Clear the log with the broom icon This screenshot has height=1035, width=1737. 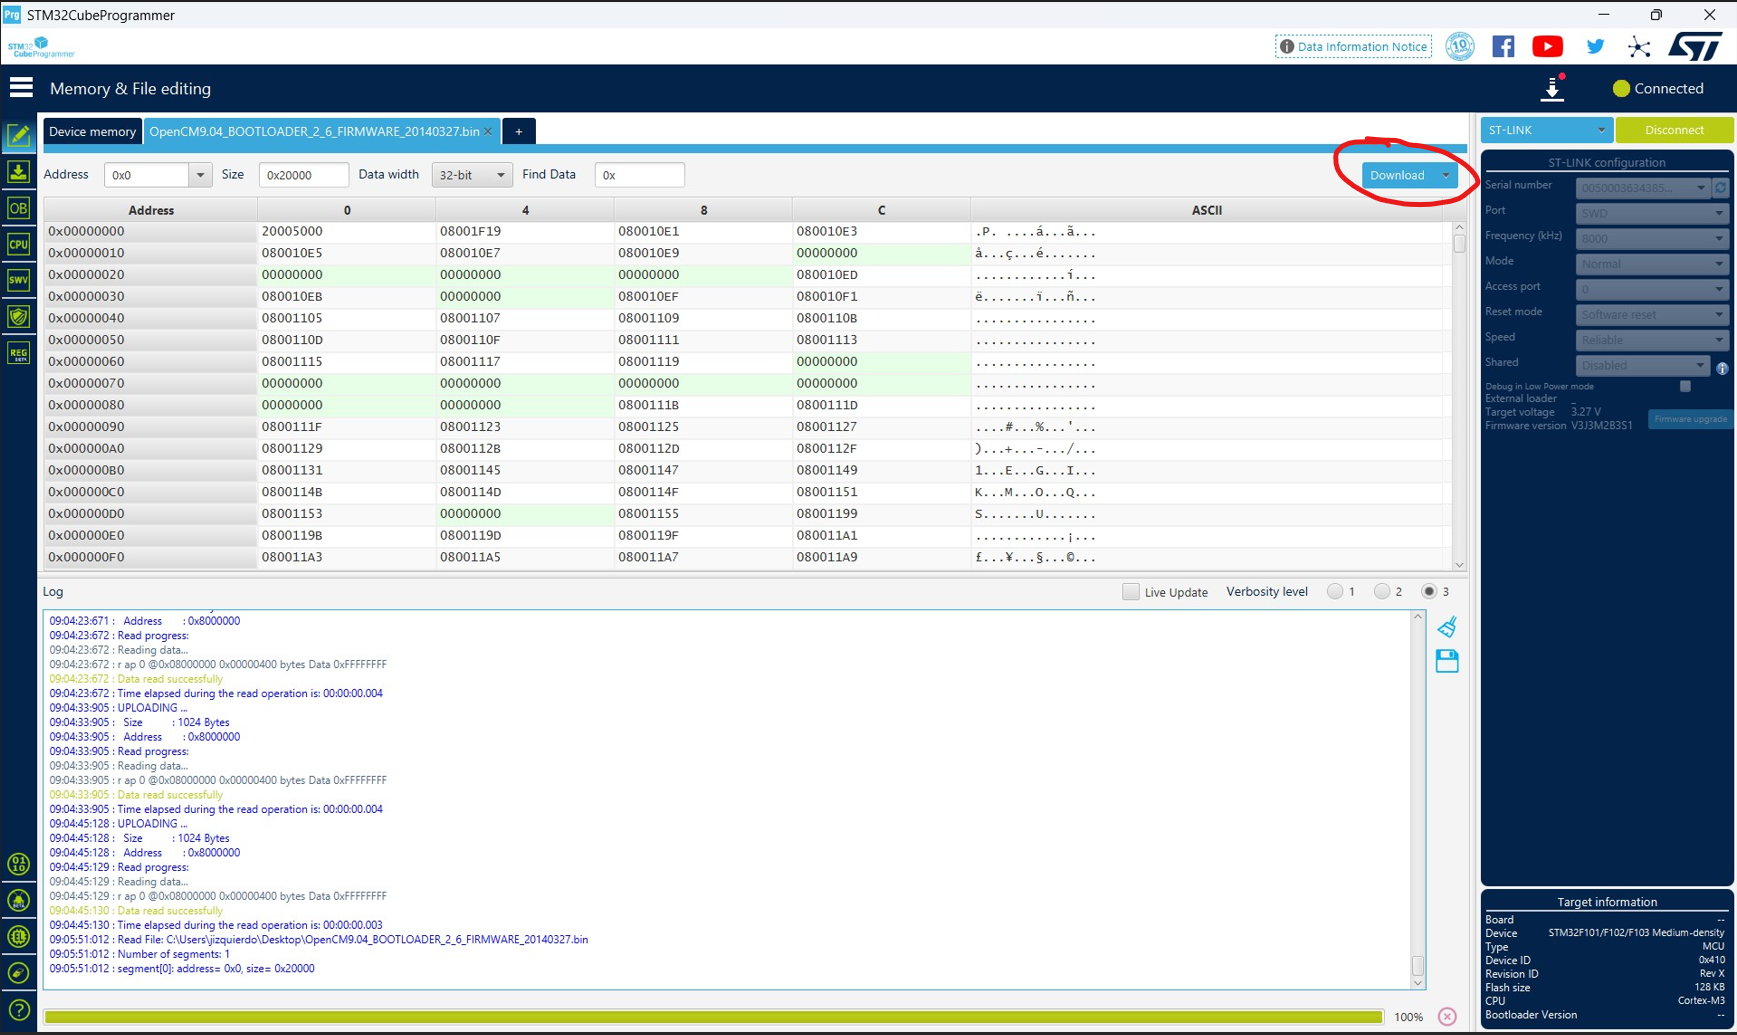coord(1447,627)
